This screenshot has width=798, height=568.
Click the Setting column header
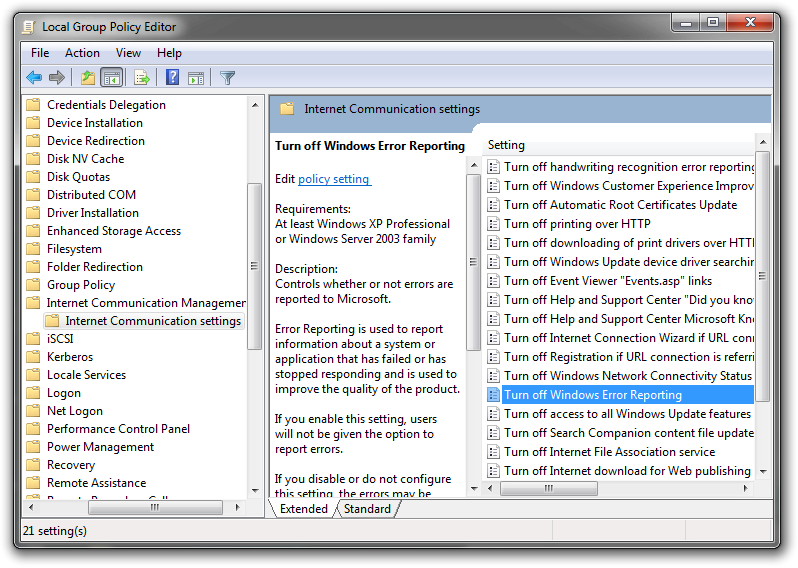pyautogui.click(x=506, y=145)
